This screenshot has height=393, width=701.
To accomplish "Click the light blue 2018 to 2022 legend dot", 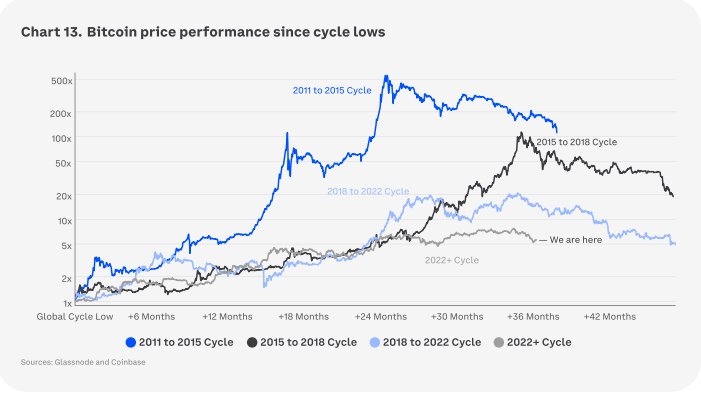I will [375, 342].
